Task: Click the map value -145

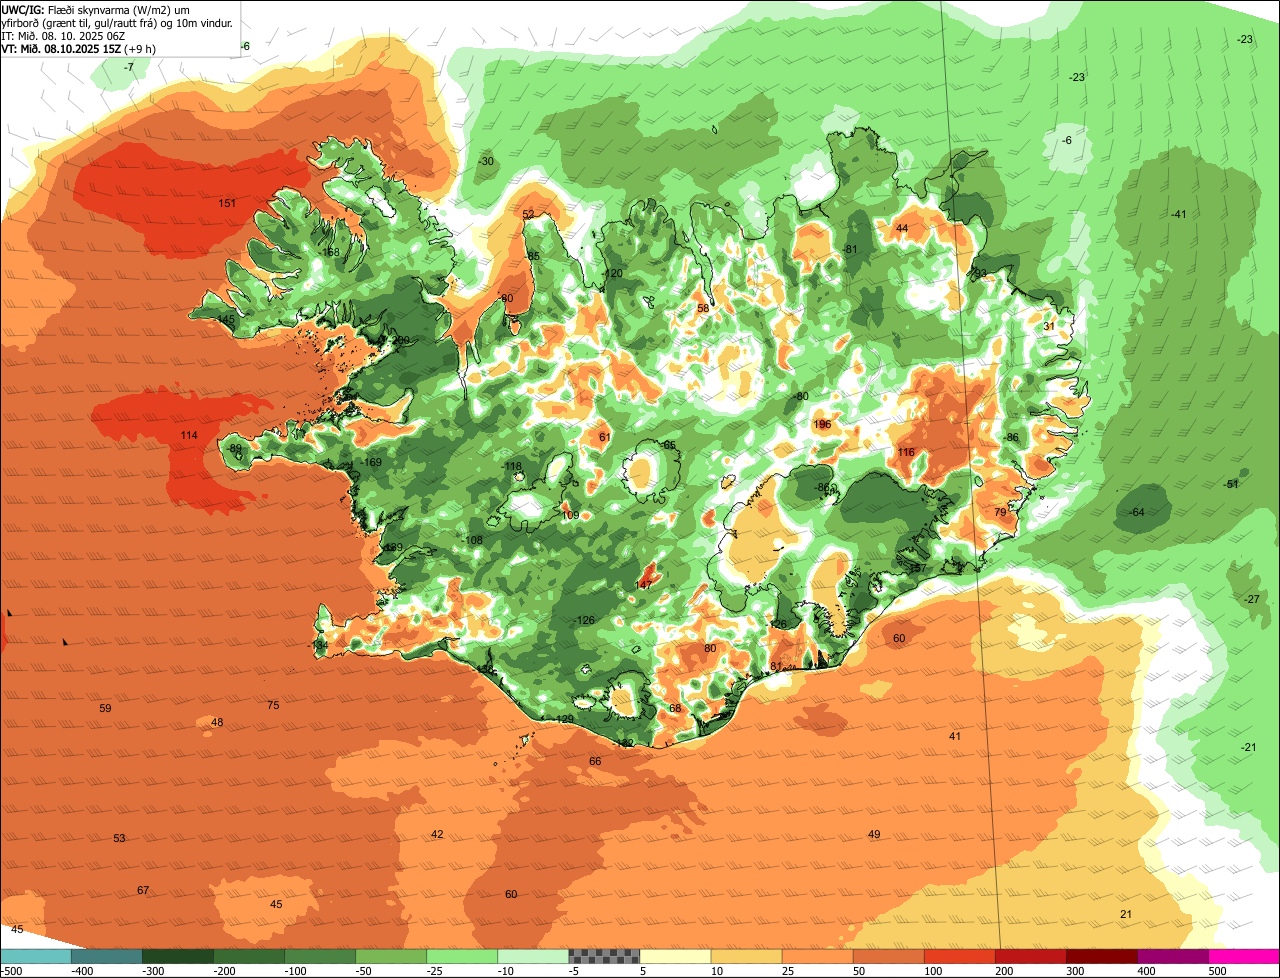Action: tap(226, 319)
